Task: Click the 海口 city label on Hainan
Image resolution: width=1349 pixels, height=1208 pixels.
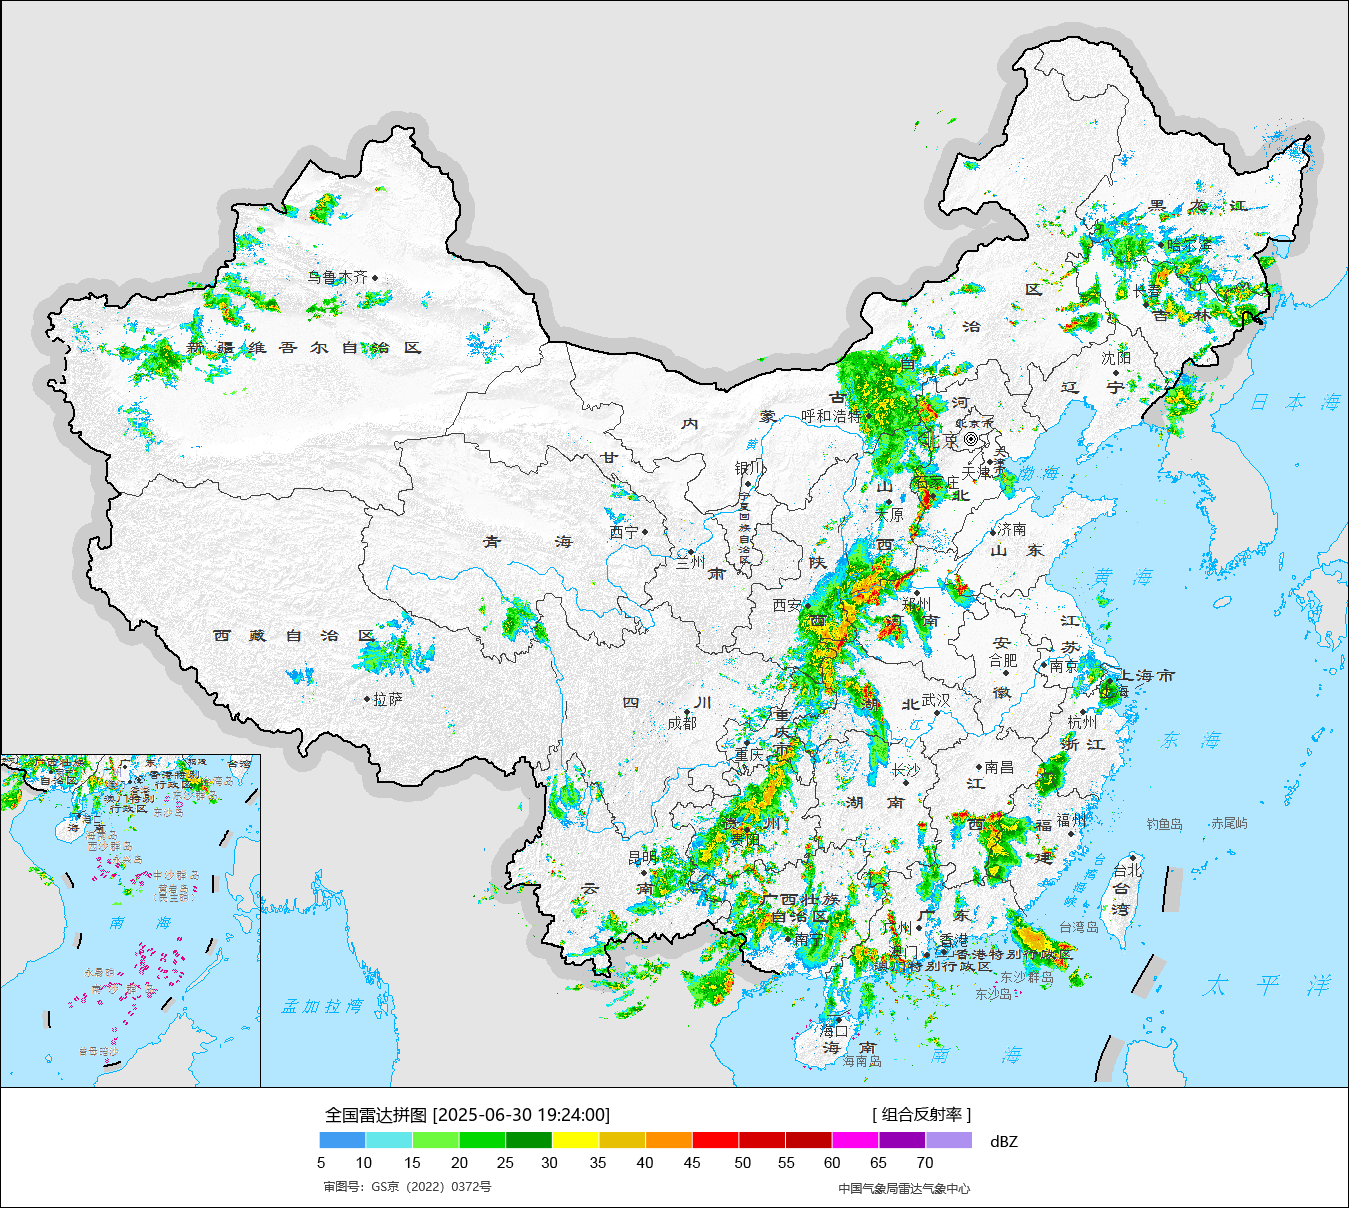Action: (834, 1030)
